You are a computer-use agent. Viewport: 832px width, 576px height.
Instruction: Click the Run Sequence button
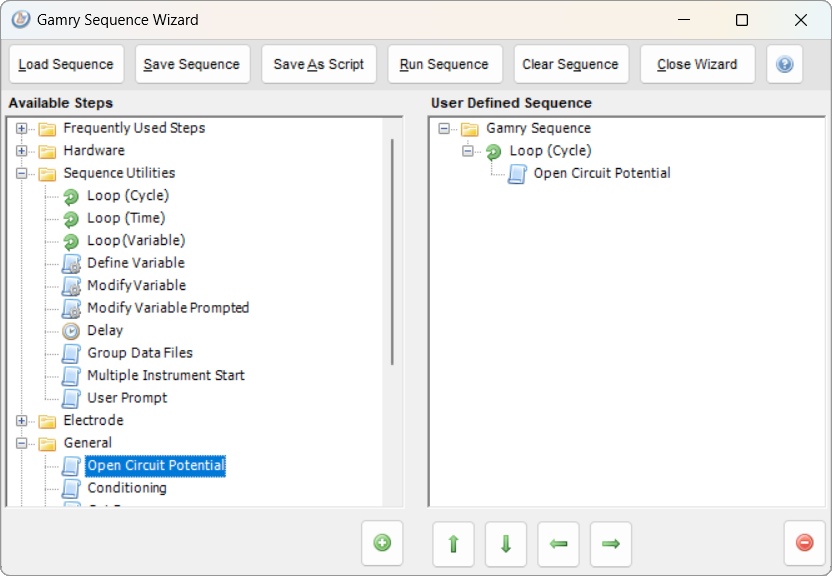point(445,64)
